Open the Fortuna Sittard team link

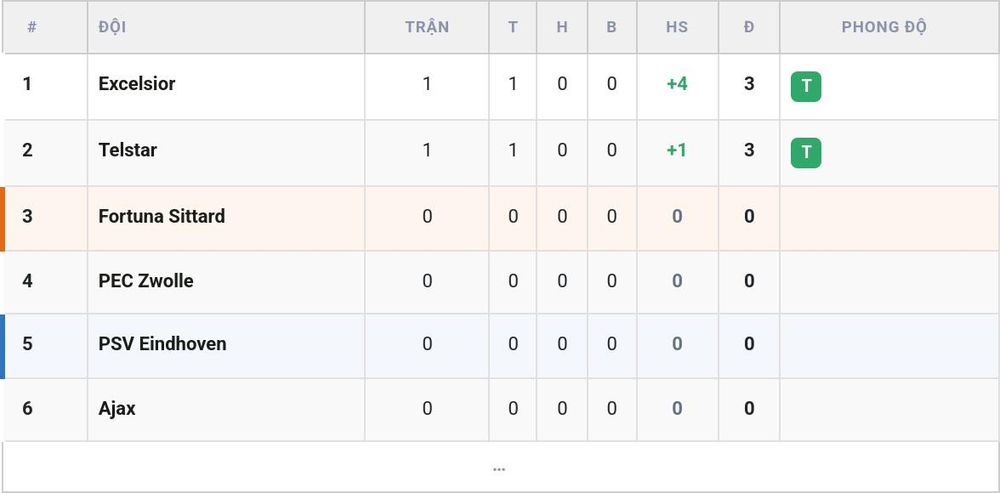click(161, 216)
